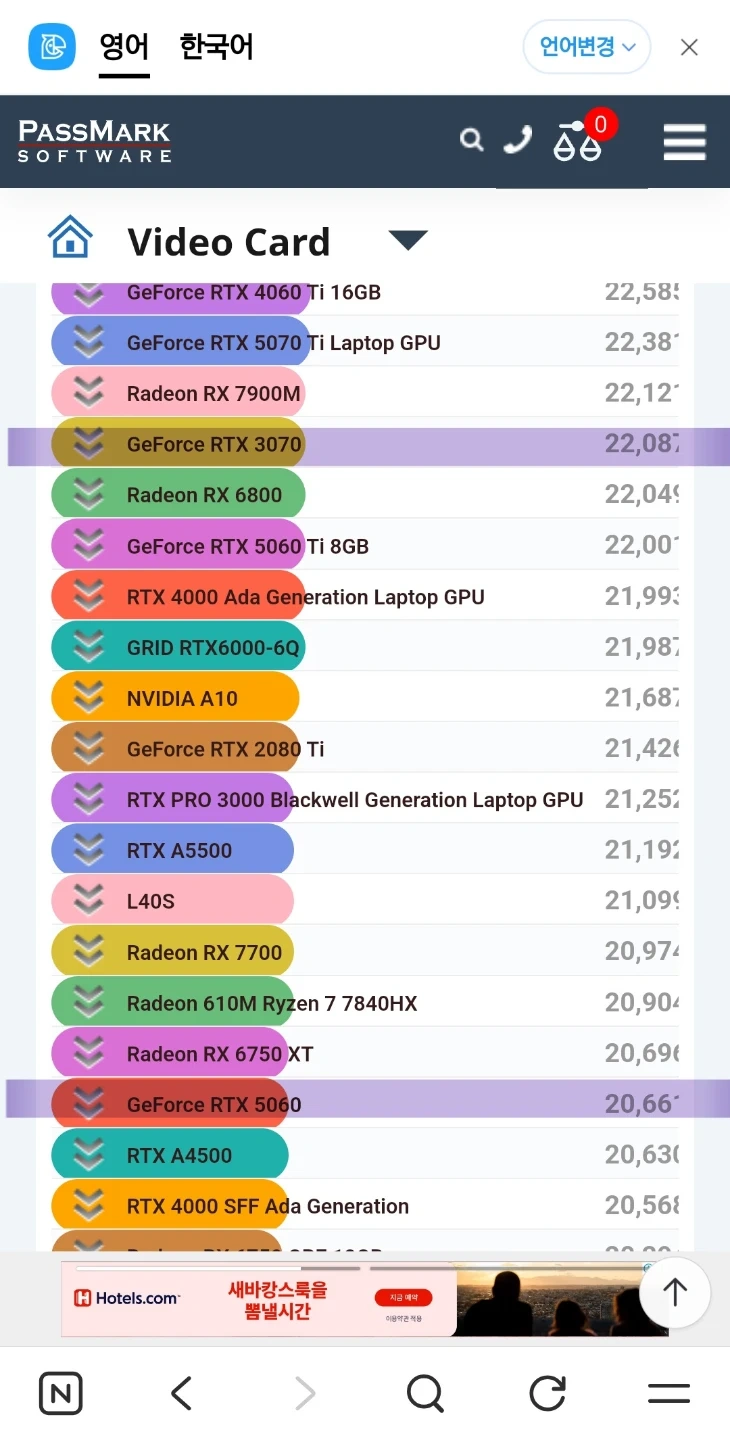730x1440 pixels.
Task: Open PassMark search magnifier icon
Action: click(472, 140)
